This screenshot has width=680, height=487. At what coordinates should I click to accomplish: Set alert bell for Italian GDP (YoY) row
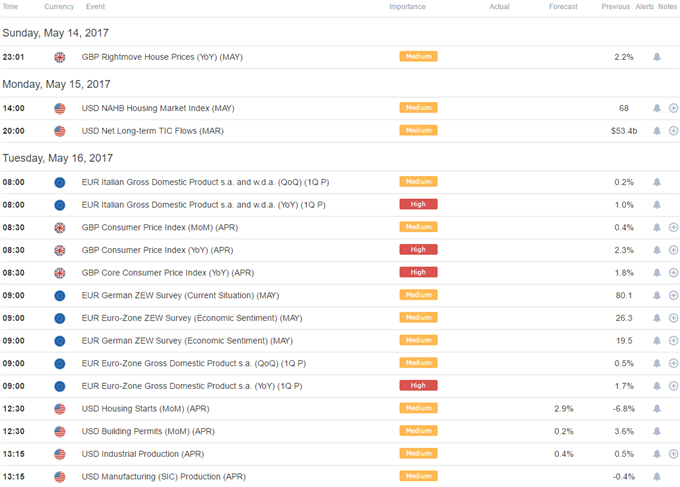(657, 205)
